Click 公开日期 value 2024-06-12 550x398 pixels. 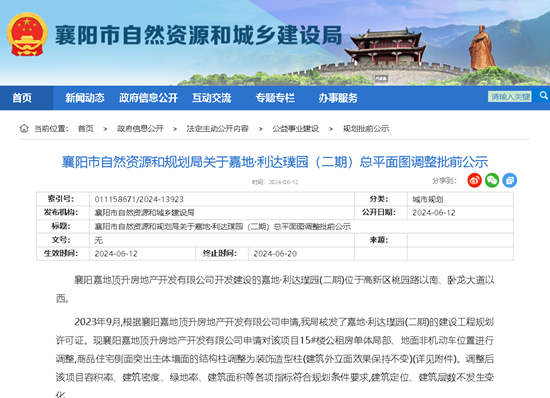[x=434, y=213]
